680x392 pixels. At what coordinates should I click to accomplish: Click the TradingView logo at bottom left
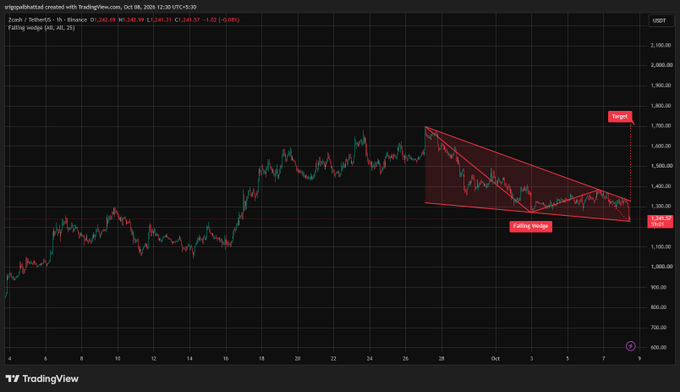[x=42, y=379]
